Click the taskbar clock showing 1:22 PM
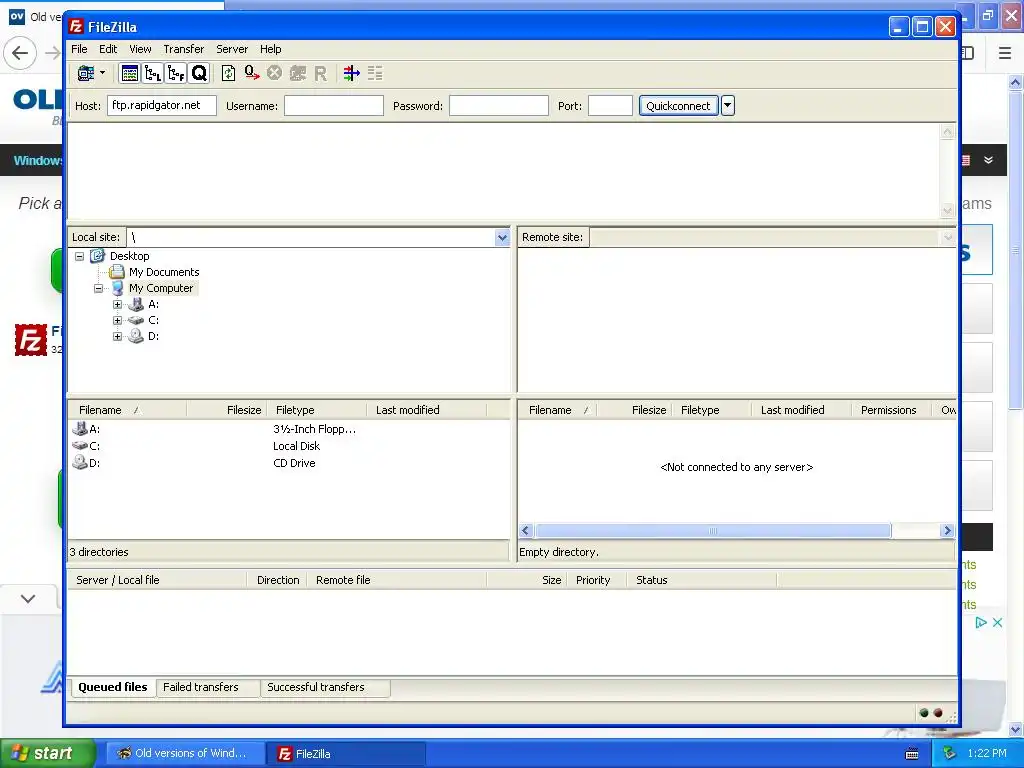Screen dimensions: 1024x768 pyautogui.click(x=987, y=754)
